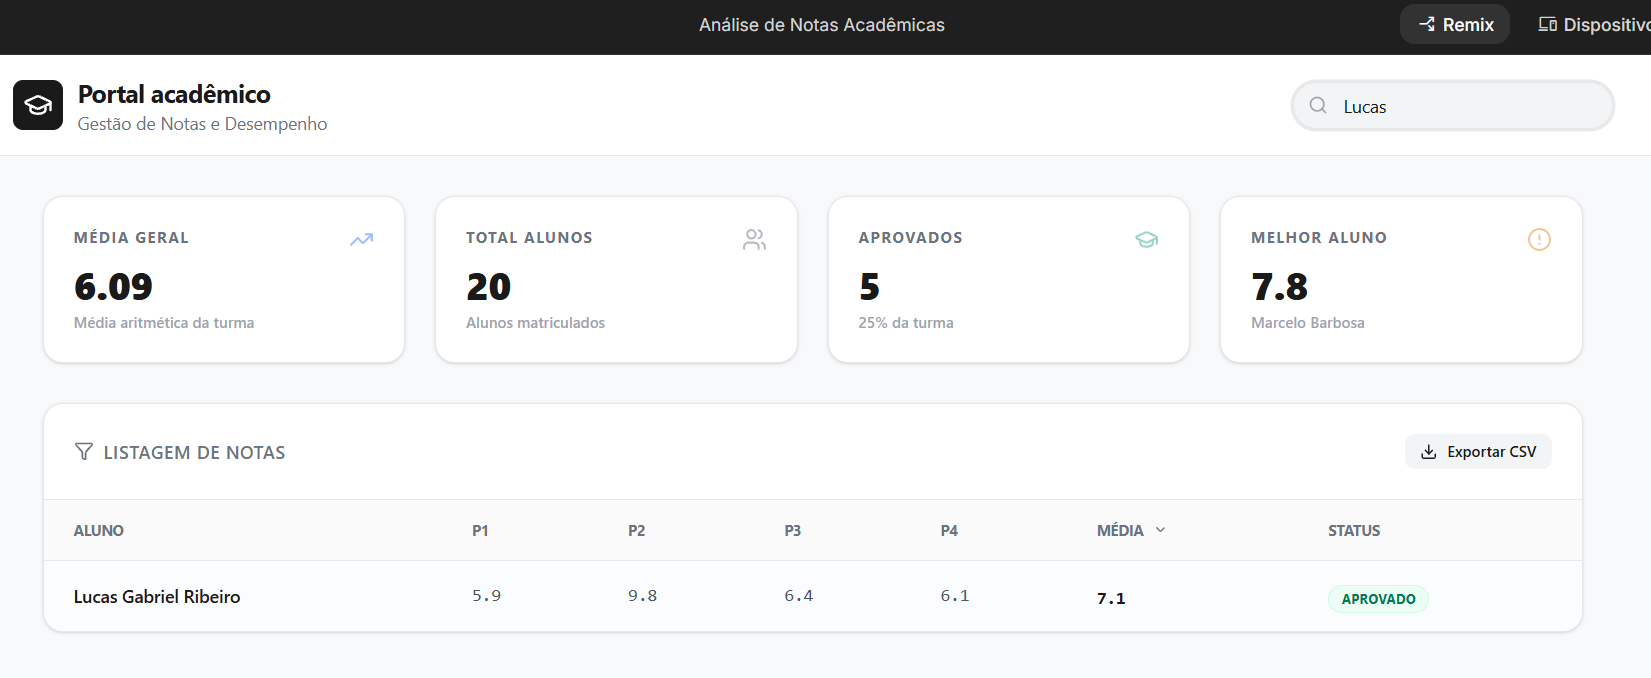Sort by the MÉDIA column chevron

tap(1160, 530)
